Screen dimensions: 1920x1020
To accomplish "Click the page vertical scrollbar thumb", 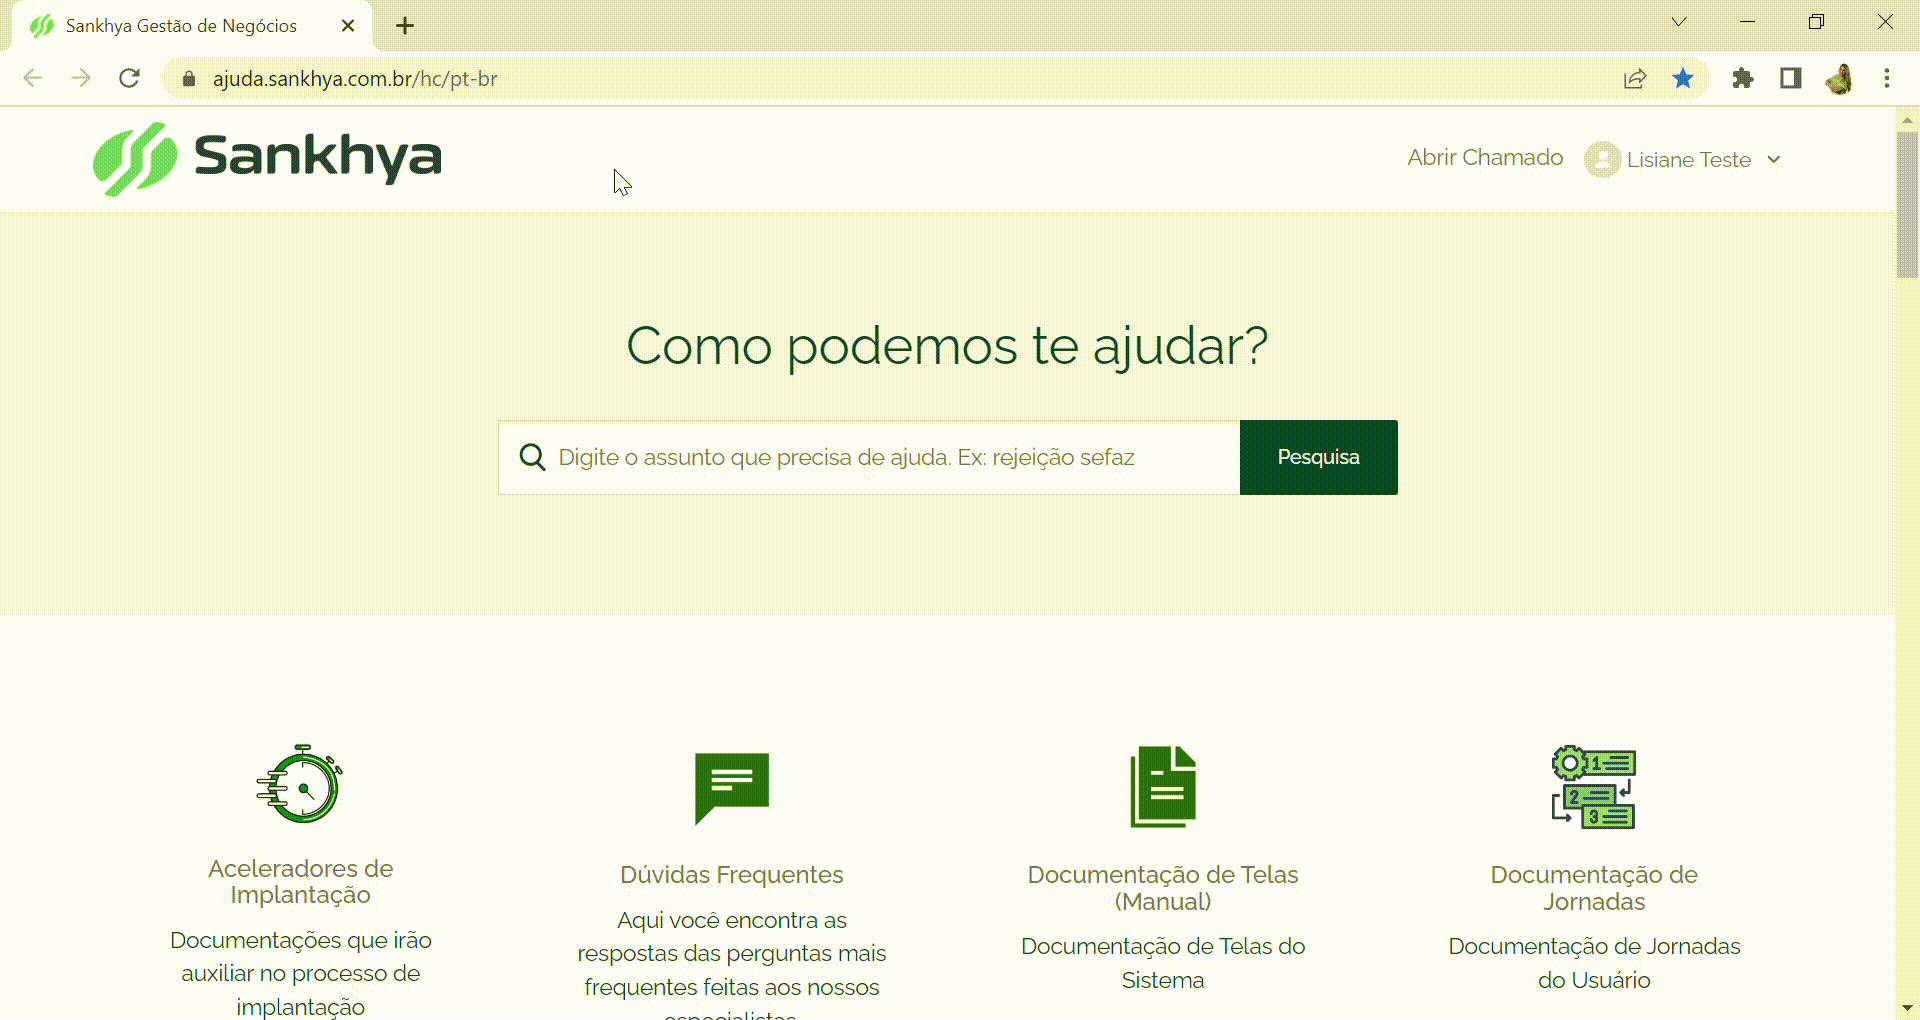I will 1907,204.
